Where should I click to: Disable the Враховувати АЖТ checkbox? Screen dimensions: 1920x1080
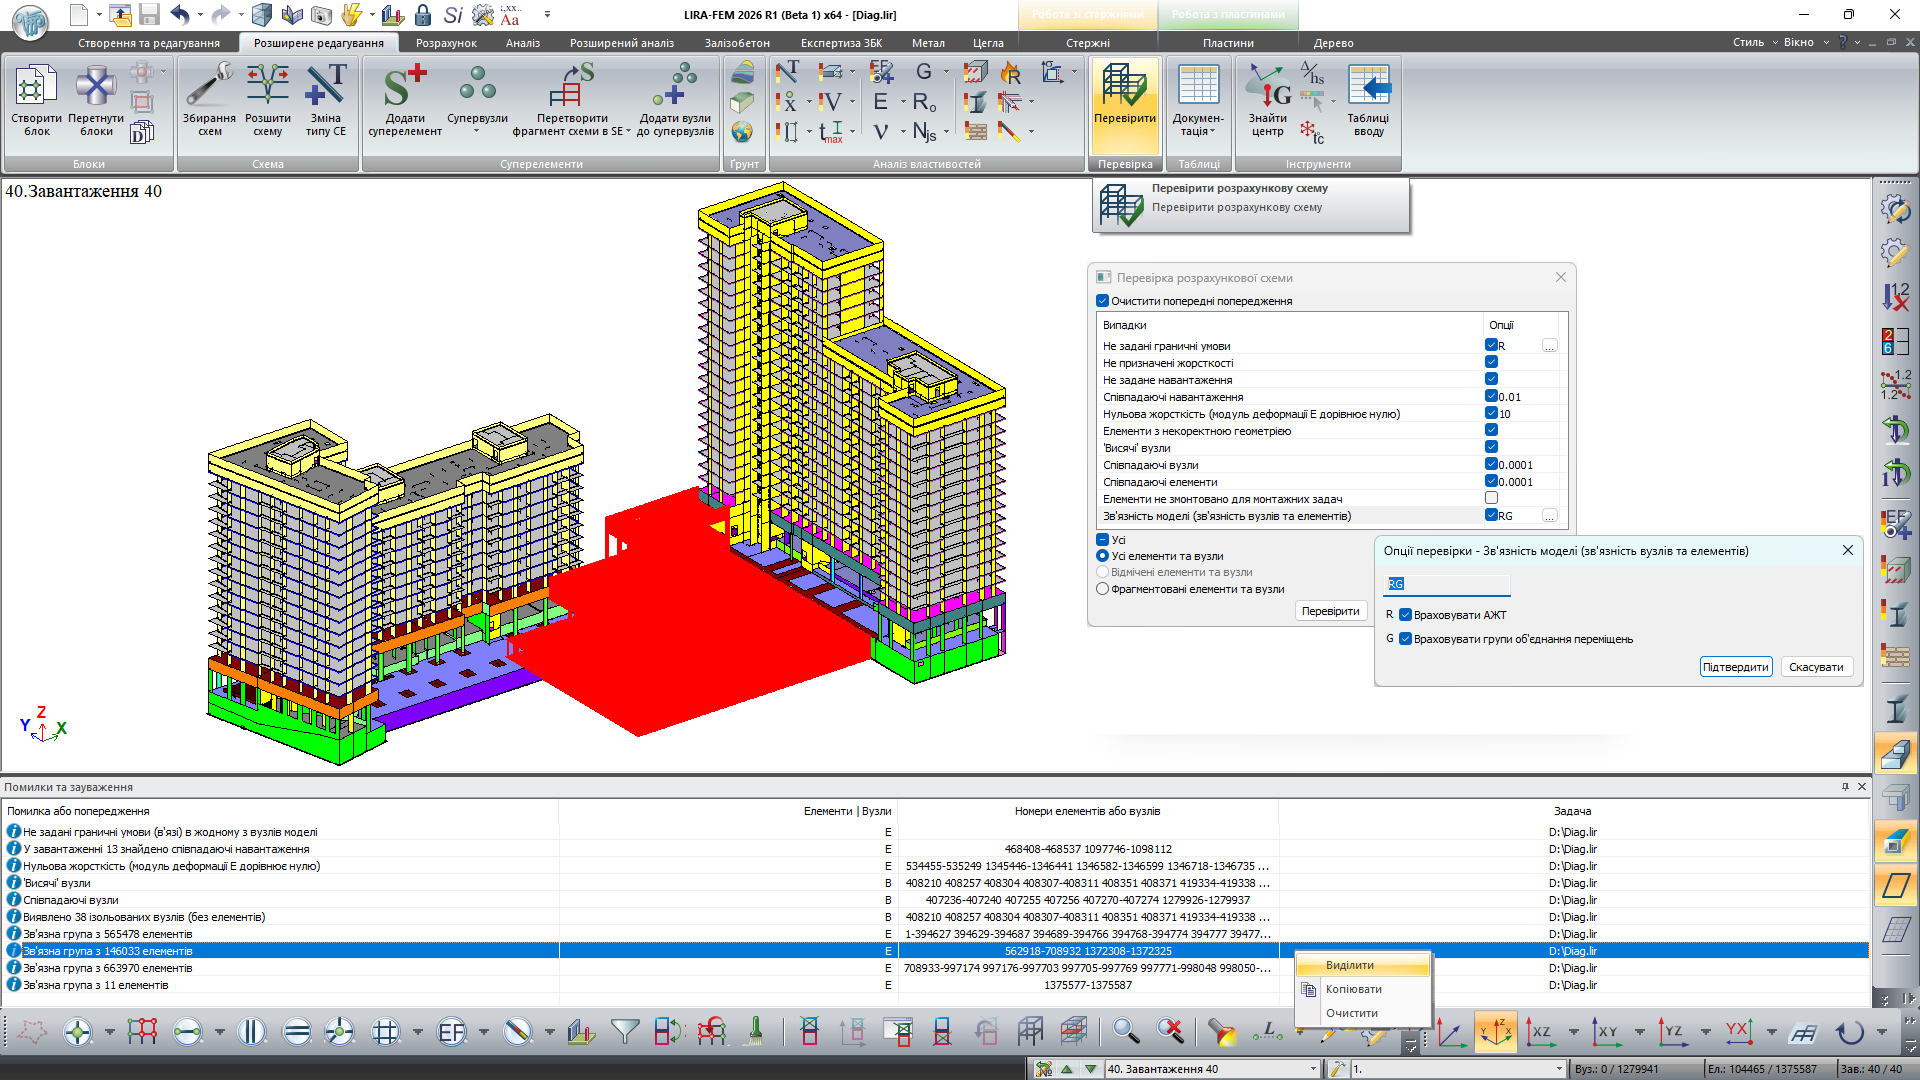coord(1405,615)
